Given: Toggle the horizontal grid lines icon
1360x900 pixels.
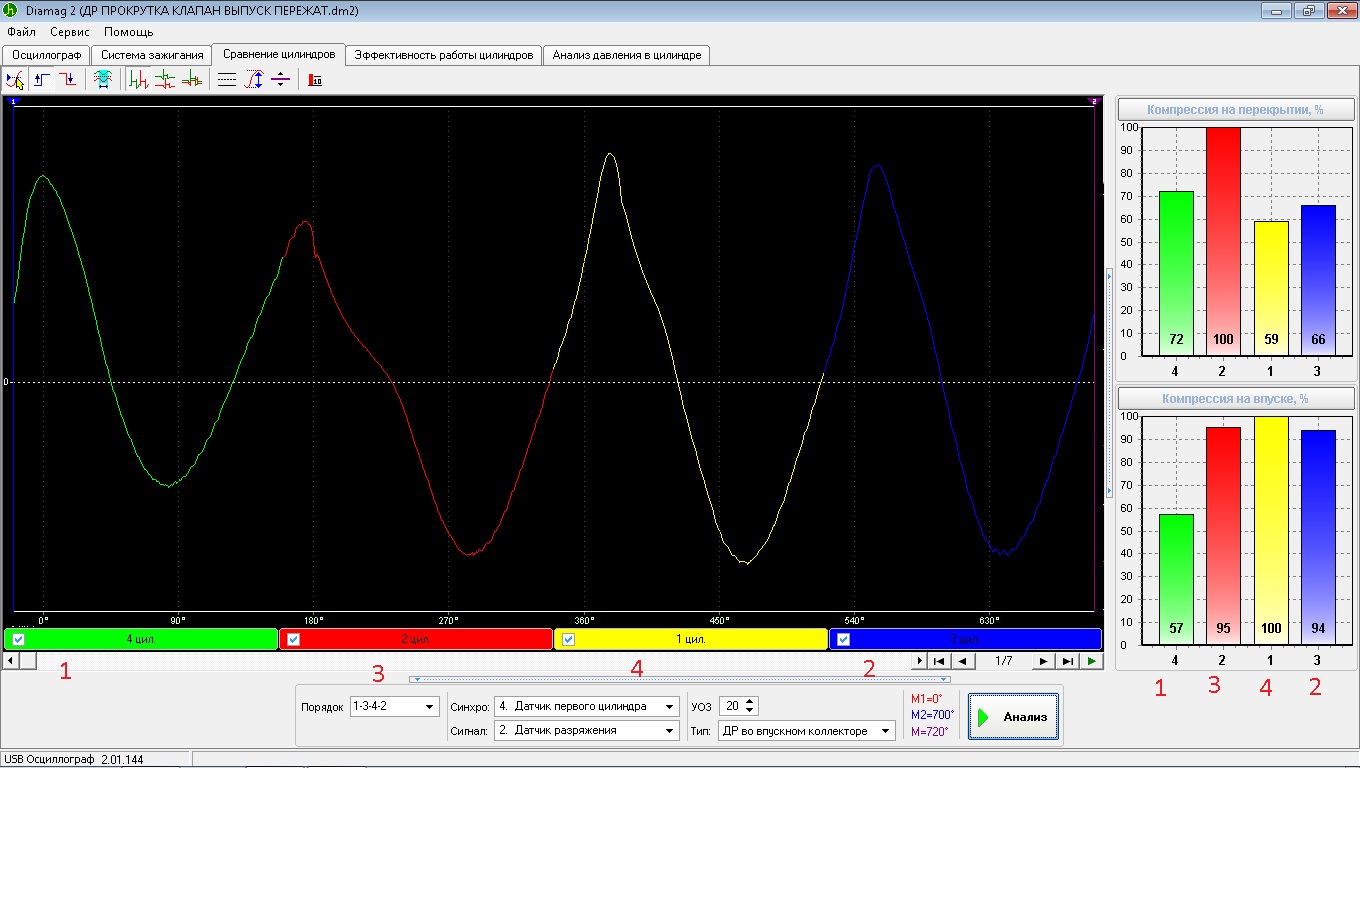Looking at the screenshot, I should 227,80.
